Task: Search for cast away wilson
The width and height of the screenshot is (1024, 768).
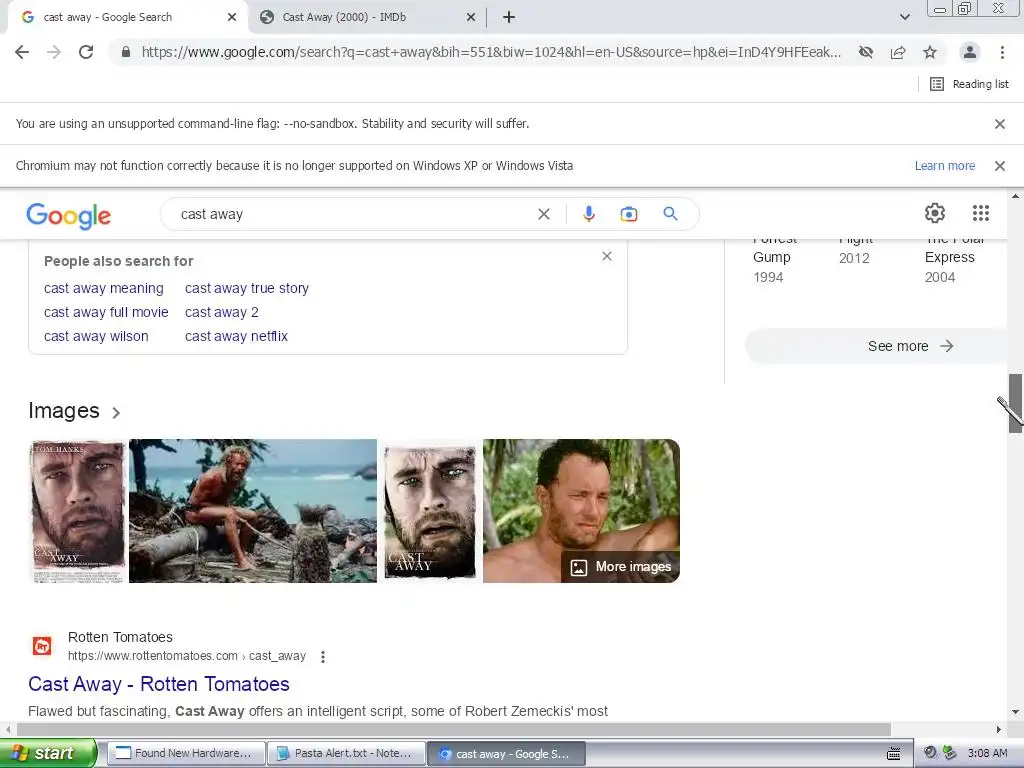Action: click(x=96, y=336)
